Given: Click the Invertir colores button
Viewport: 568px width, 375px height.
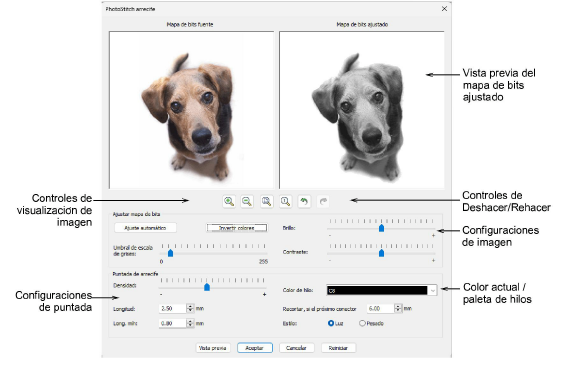Looking at the screenshot, I should (237, 228).
